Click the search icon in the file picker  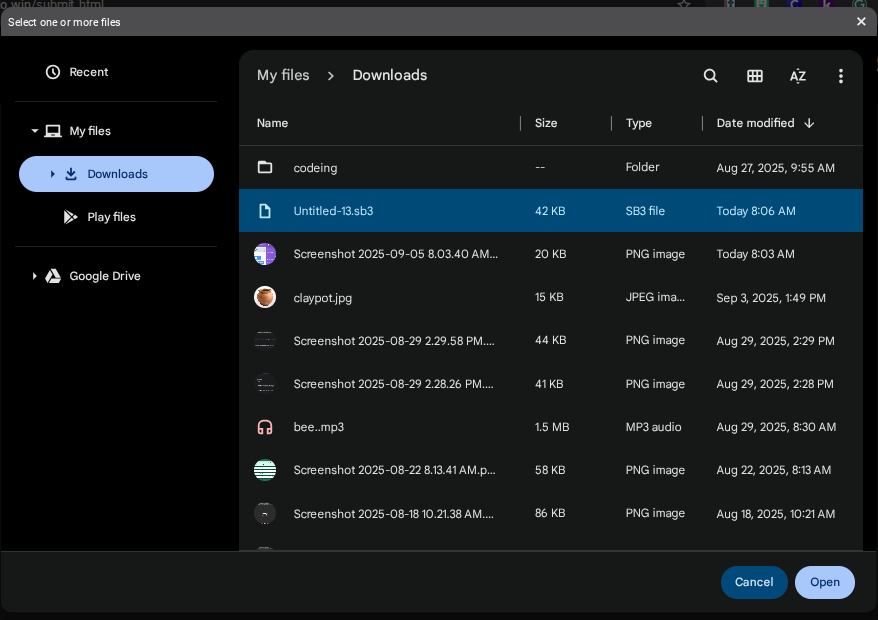point(710,76)
